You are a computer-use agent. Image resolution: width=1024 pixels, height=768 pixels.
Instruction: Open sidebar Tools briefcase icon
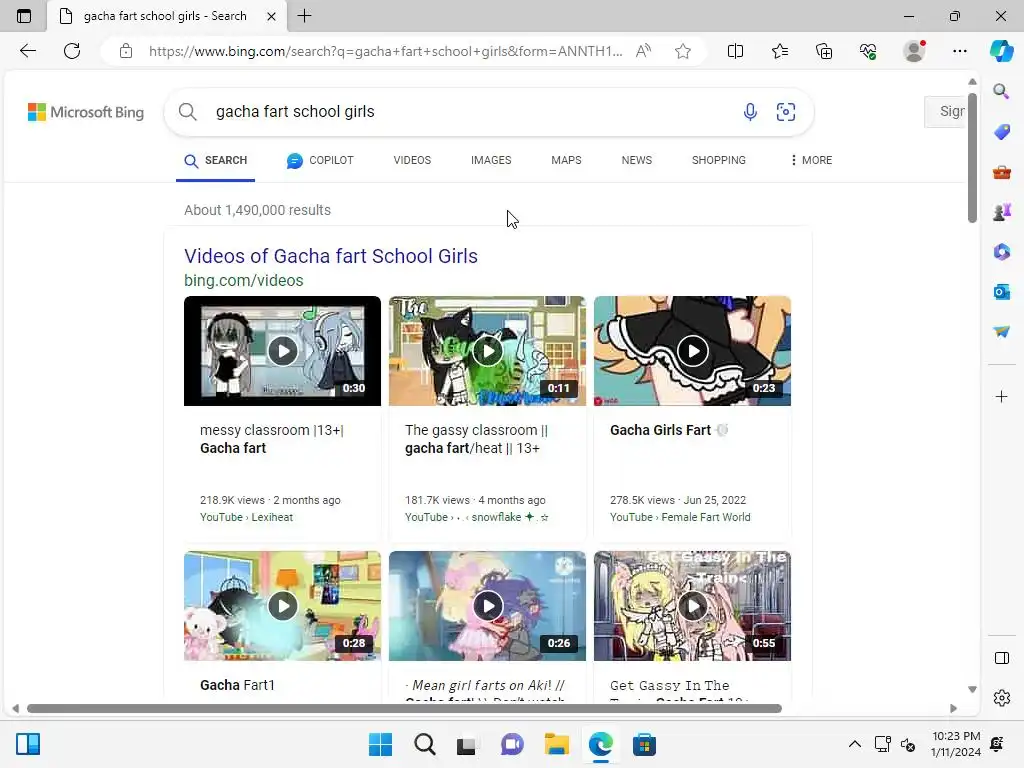(1001, 172)
